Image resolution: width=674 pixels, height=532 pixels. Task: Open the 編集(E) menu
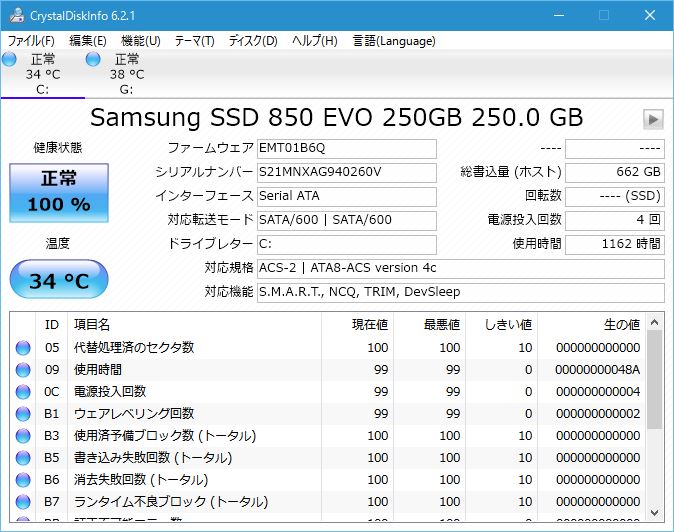88,41
